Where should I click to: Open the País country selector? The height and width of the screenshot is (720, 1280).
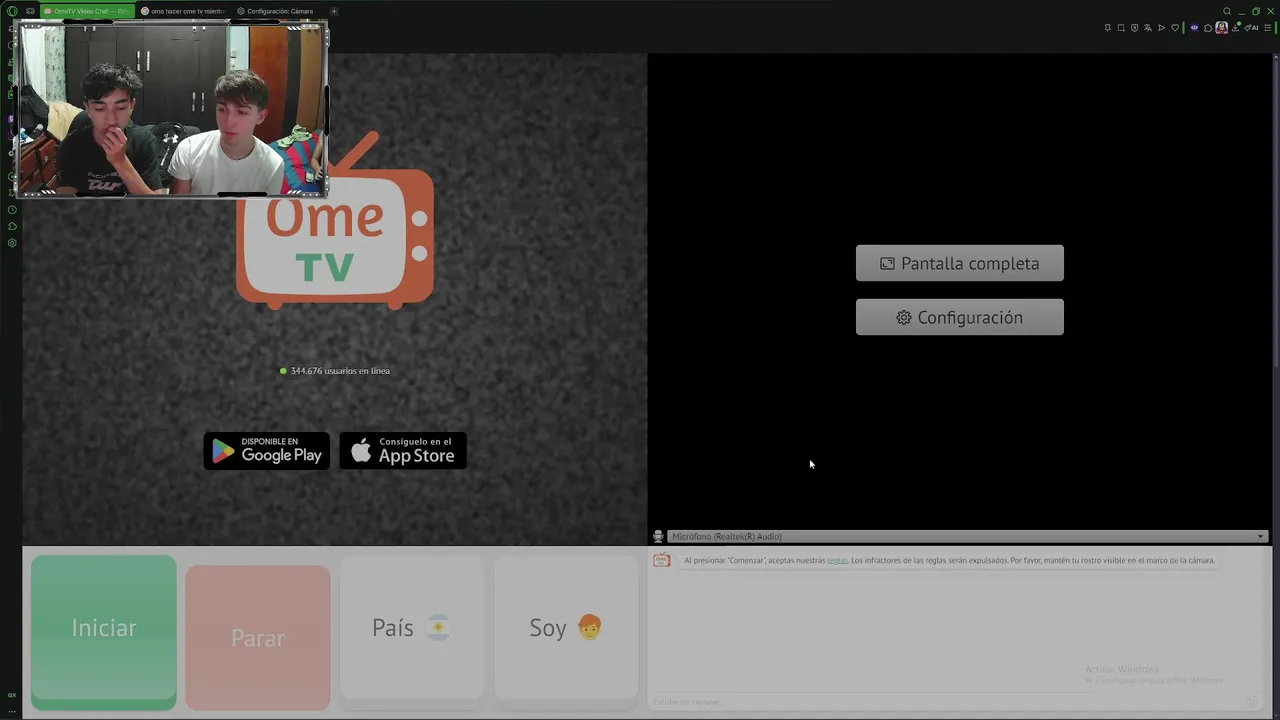(412, 628)
